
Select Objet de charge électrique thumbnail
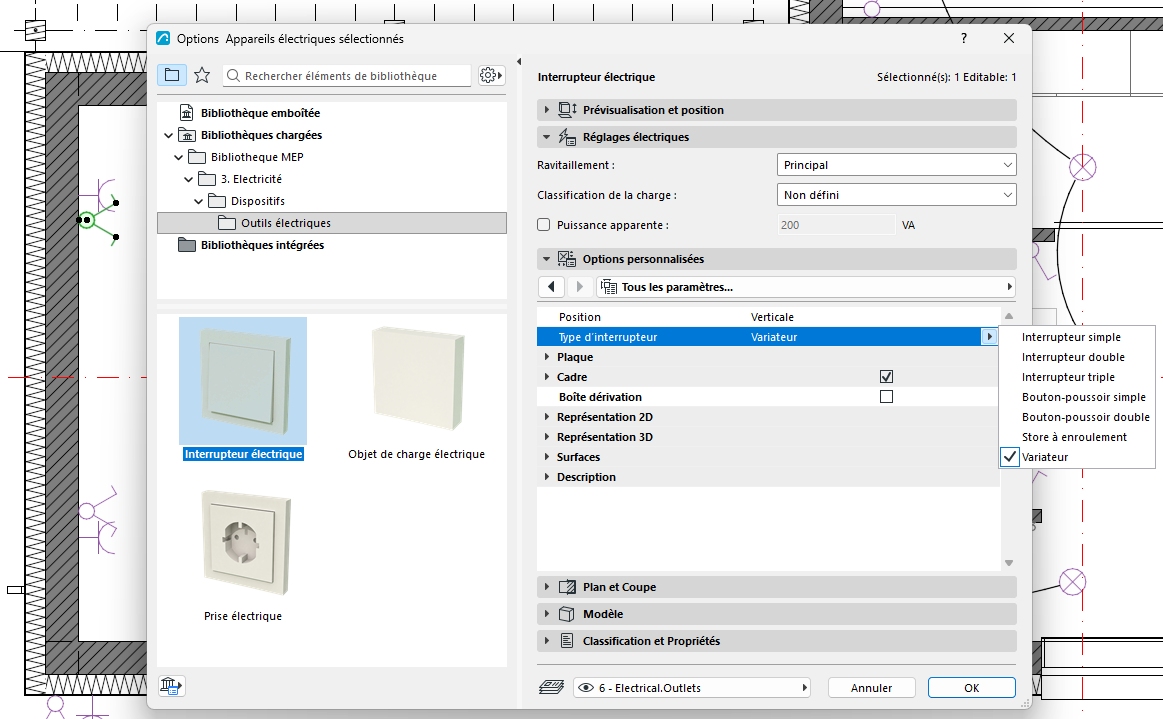[417, 380]
